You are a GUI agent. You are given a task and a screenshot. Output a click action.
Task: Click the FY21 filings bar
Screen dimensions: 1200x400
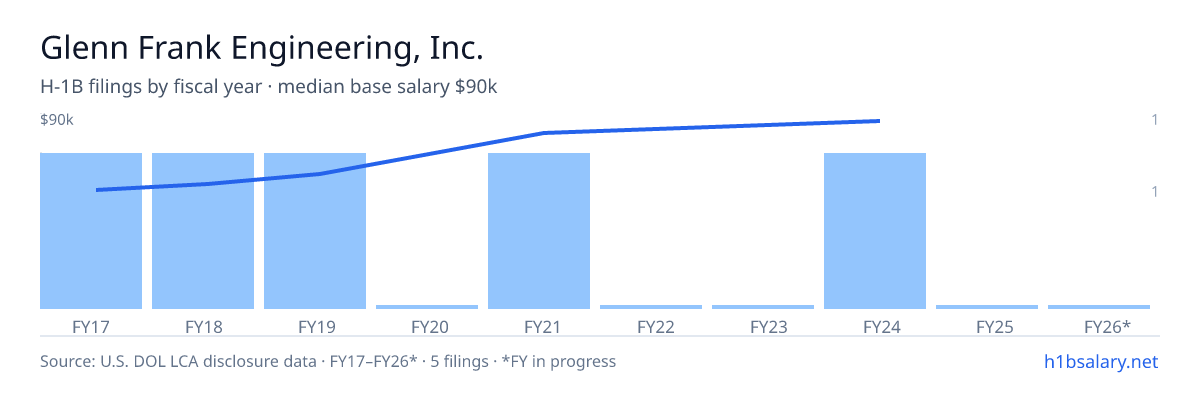pos(539,231)
